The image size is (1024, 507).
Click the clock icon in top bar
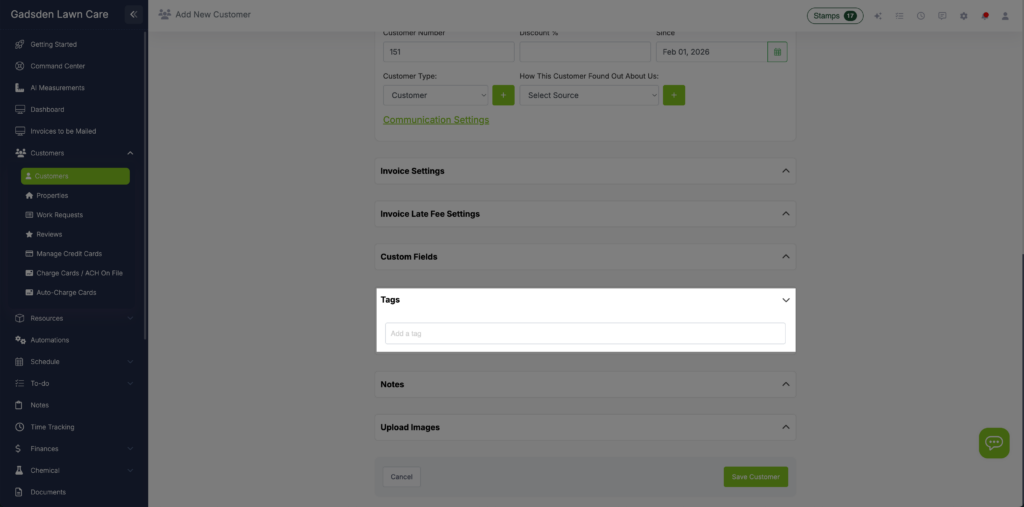(x=920, y=16)
